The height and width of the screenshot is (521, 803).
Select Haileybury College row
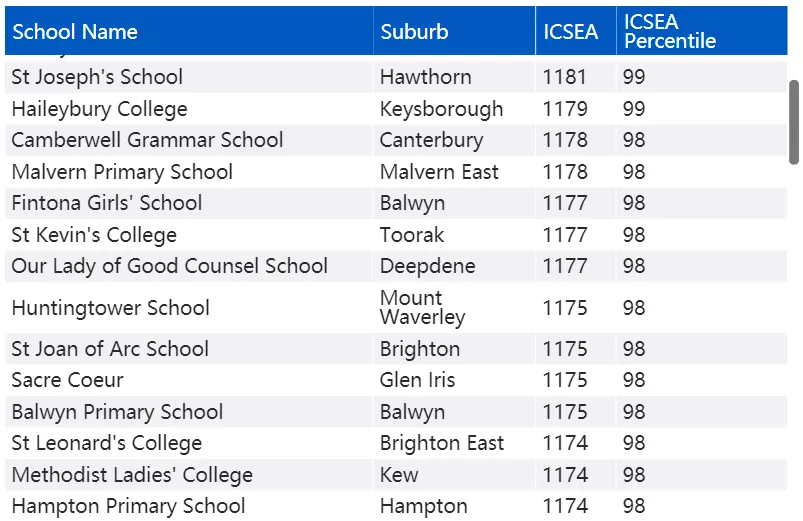[x=396, y=109]
